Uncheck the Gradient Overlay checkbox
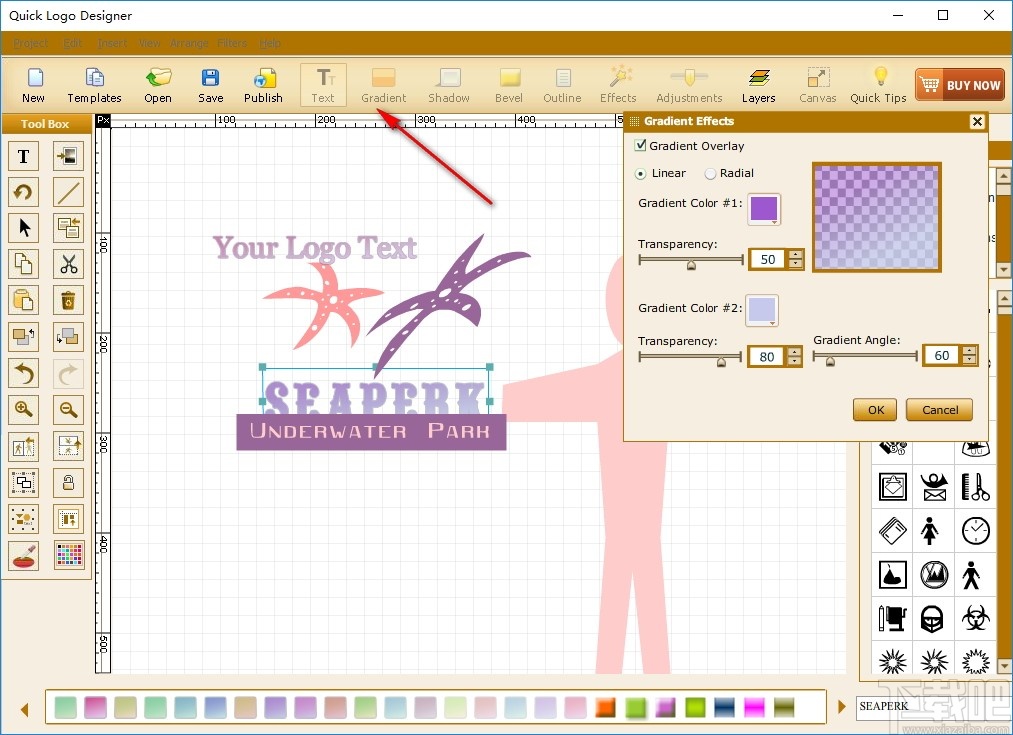 (638, 145)
